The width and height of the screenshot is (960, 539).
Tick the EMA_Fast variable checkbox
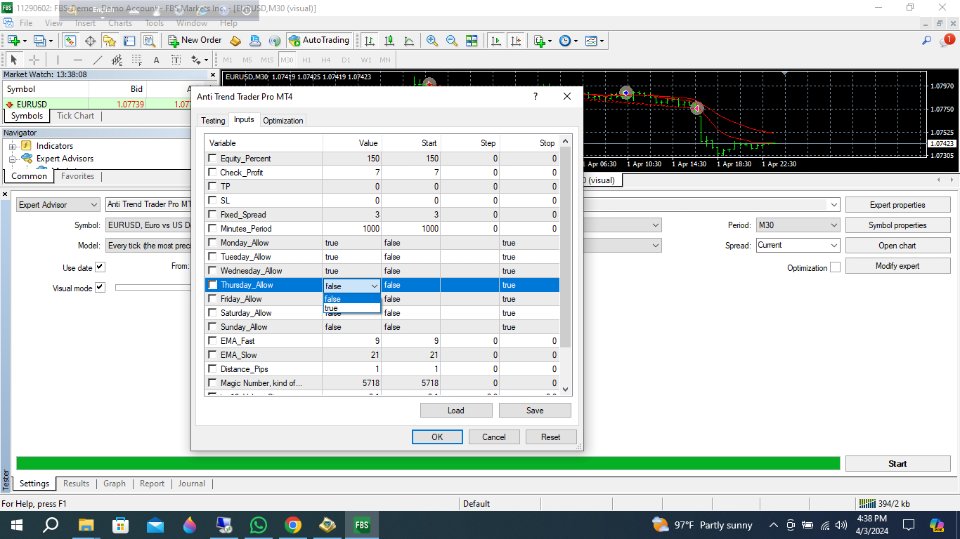pos(212,341)
